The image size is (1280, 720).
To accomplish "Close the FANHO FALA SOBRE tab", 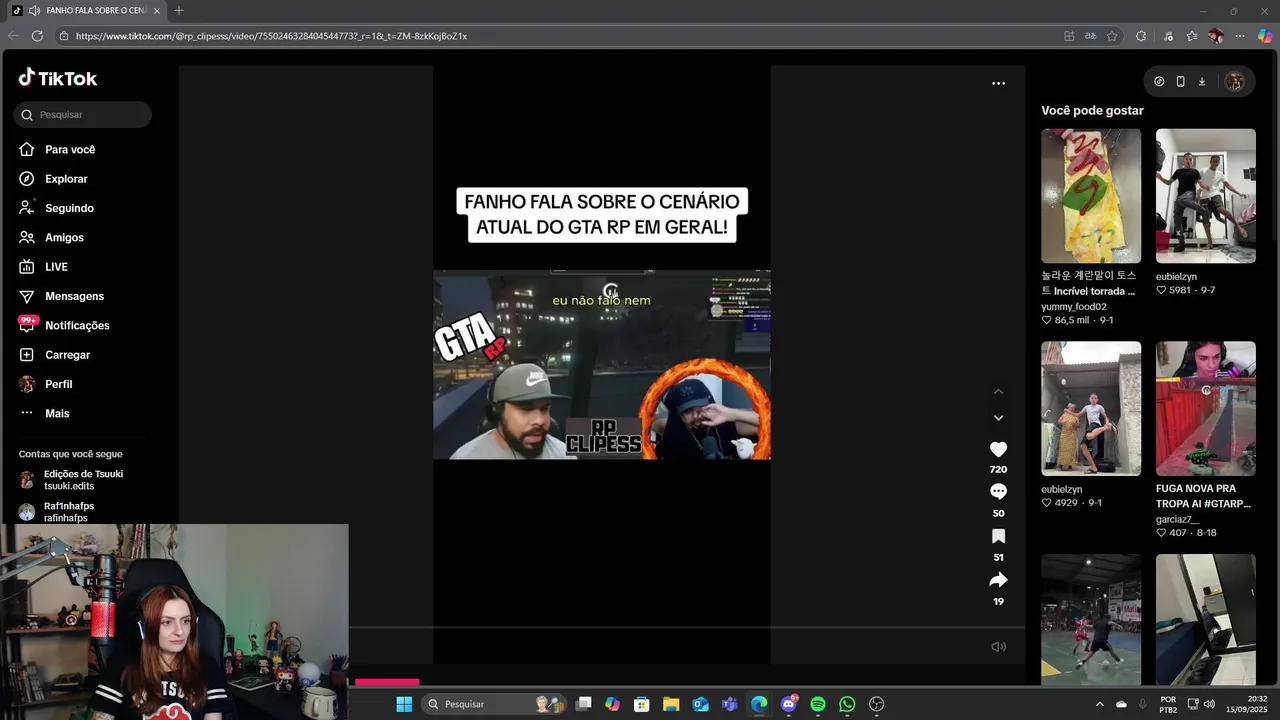I will (x=157, y=11).
